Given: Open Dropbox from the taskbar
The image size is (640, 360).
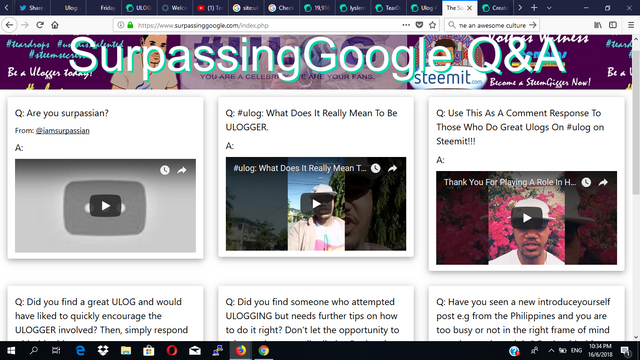Looking at the screenshot, I should click(x=103, y=351).
